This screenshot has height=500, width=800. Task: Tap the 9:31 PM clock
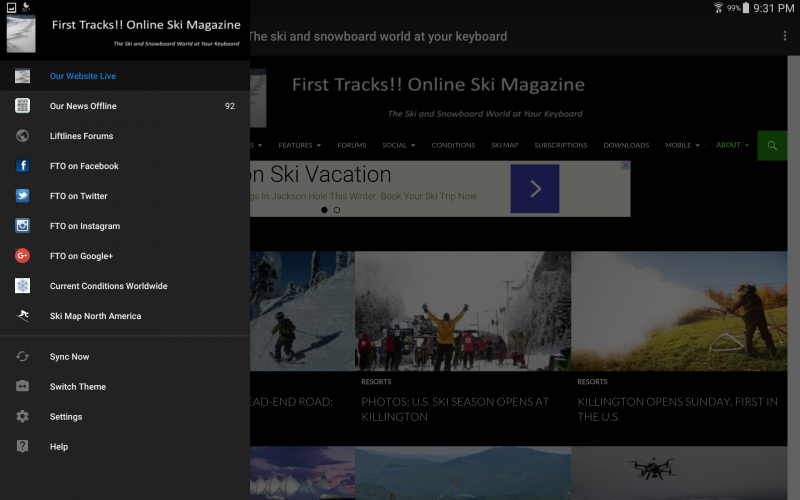(x=773, y=8)
